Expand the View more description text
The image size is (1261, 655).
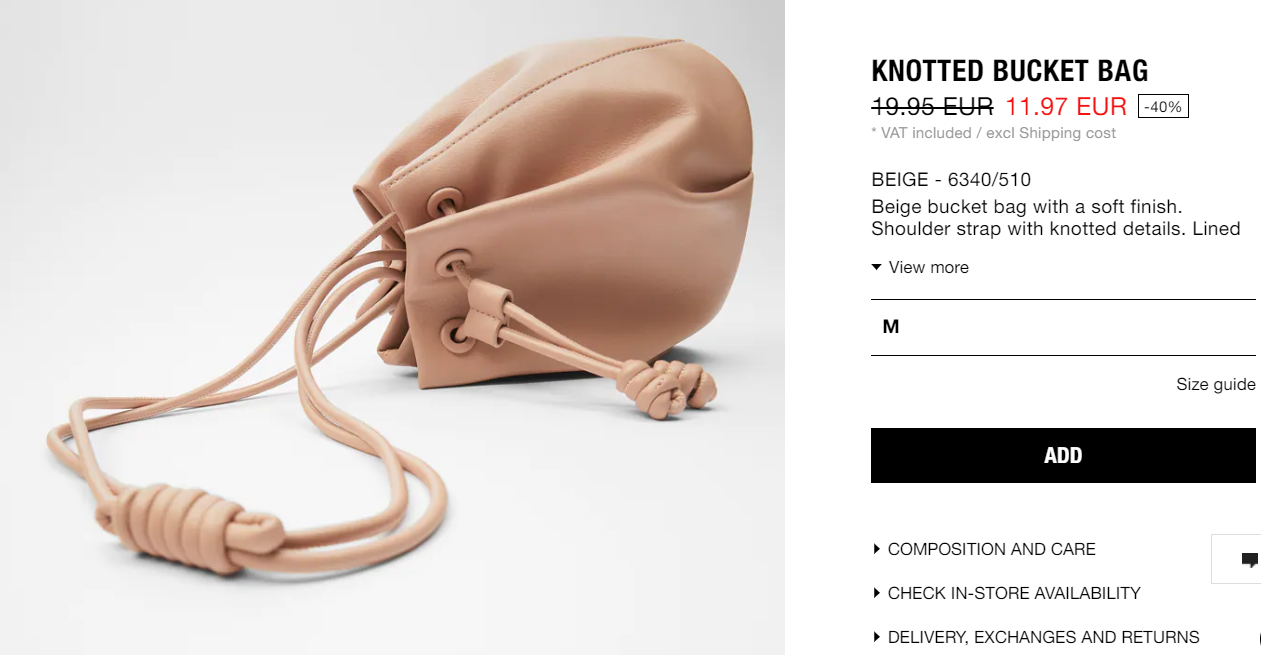click(x=928, y=267)
